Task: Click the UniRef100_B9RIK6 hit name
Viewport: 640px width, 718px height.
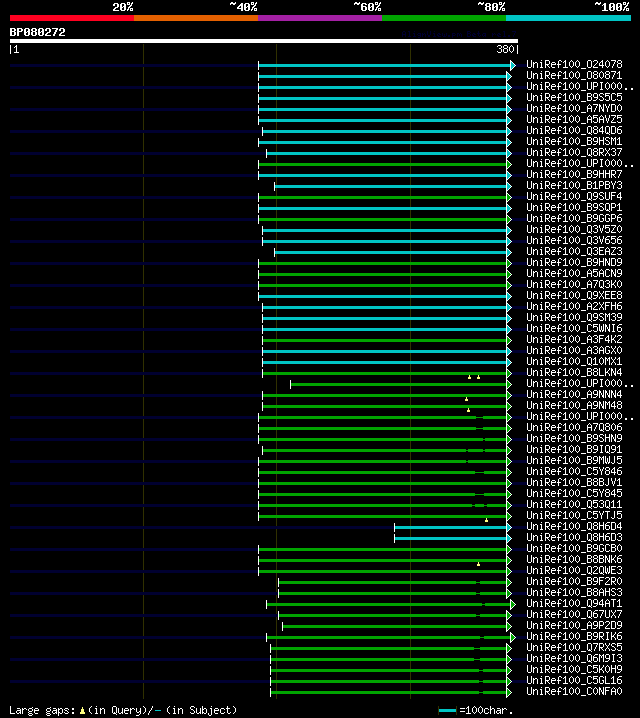Action: (x=574, y=636)
